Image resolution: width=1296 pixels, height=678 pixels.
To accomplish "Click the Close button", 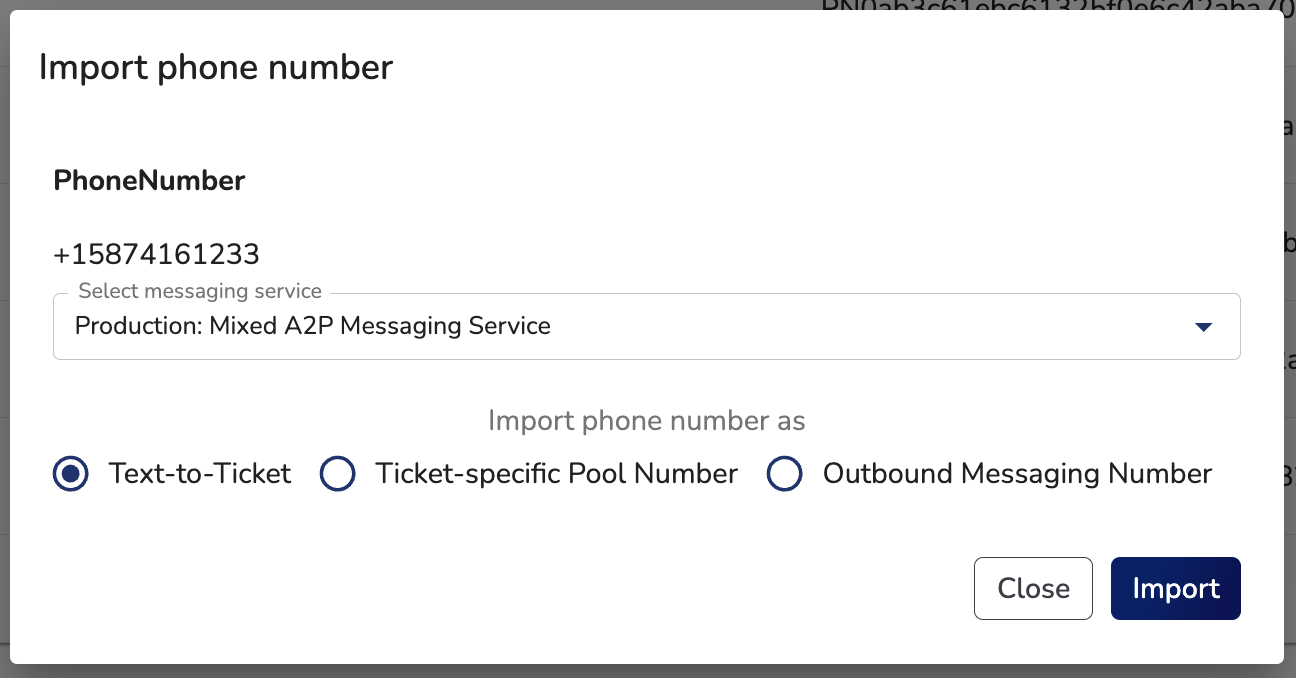I will [1033, 588].
